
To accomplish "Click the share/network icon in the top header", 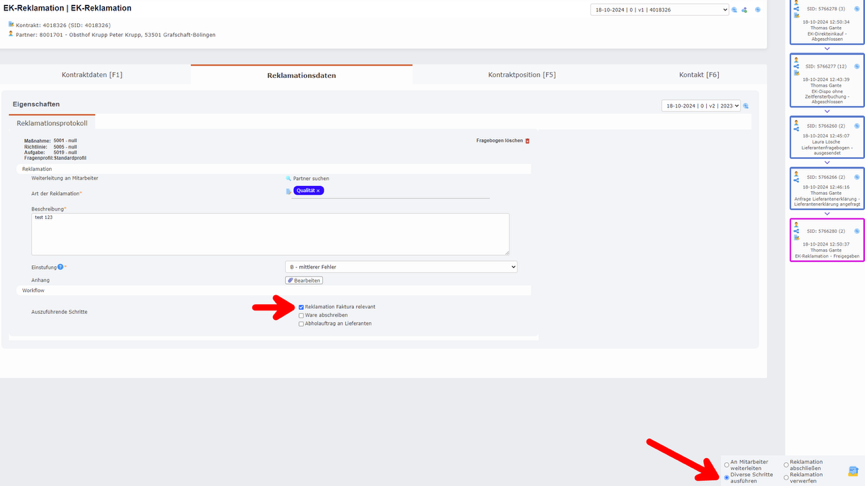I will [x=744, y=10].
